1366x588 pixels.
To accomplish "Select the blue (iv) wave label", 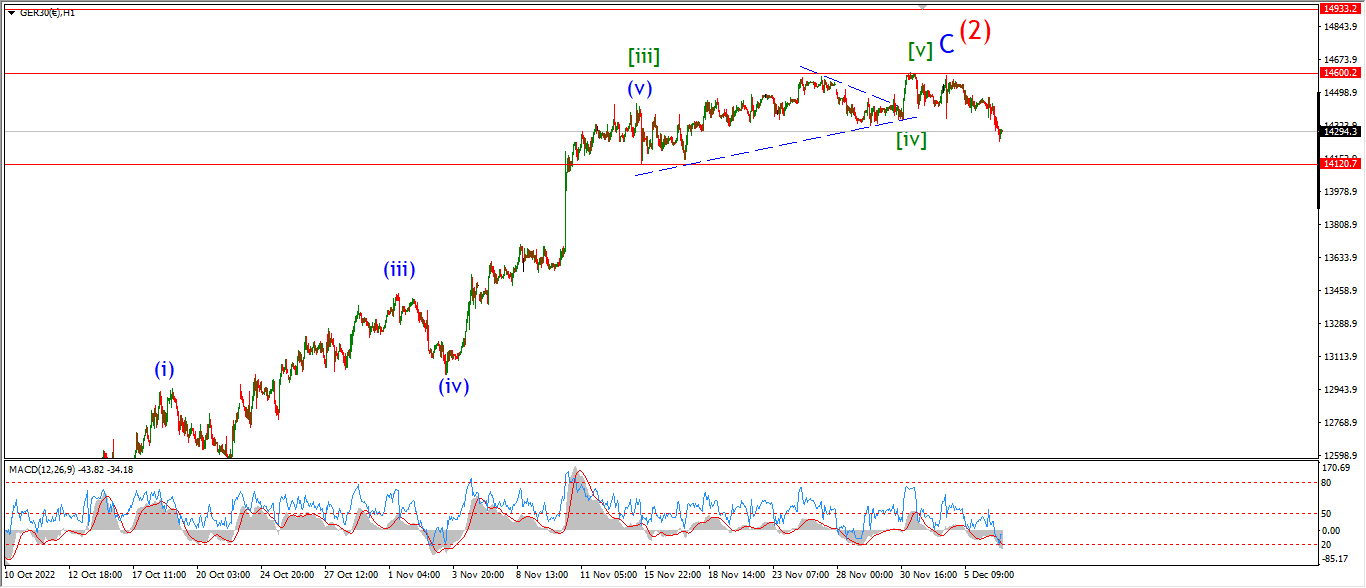I will coord(454,386).
